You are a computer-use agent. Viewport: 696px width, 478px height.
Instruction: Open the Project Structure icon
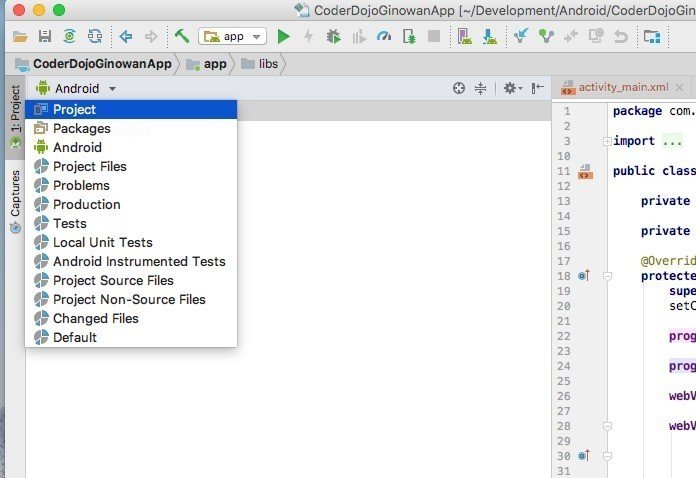(652, 36)
